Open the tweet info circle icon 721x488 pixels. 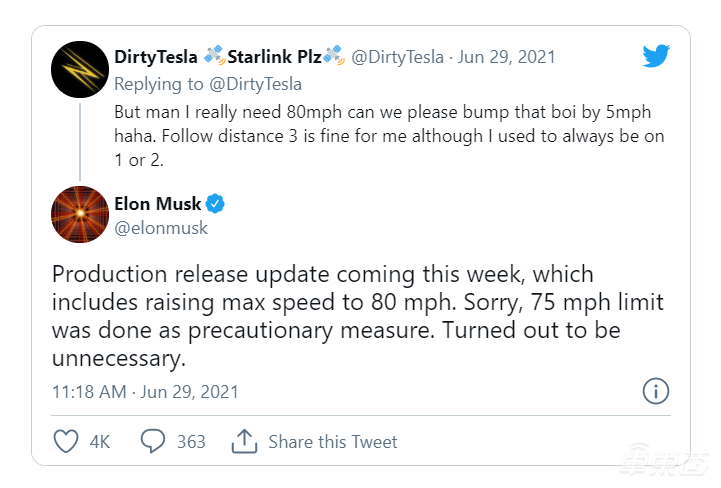click(x=654, y=390)
